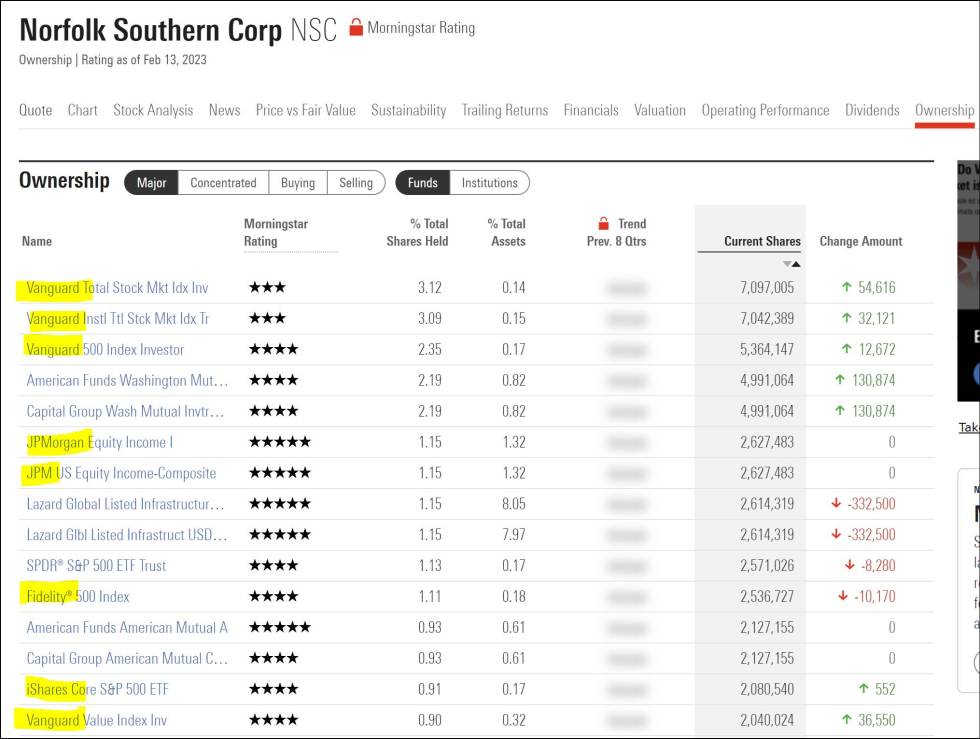Sort by Current Shares column
Screen dimensions: 980x739
[762, 241]
